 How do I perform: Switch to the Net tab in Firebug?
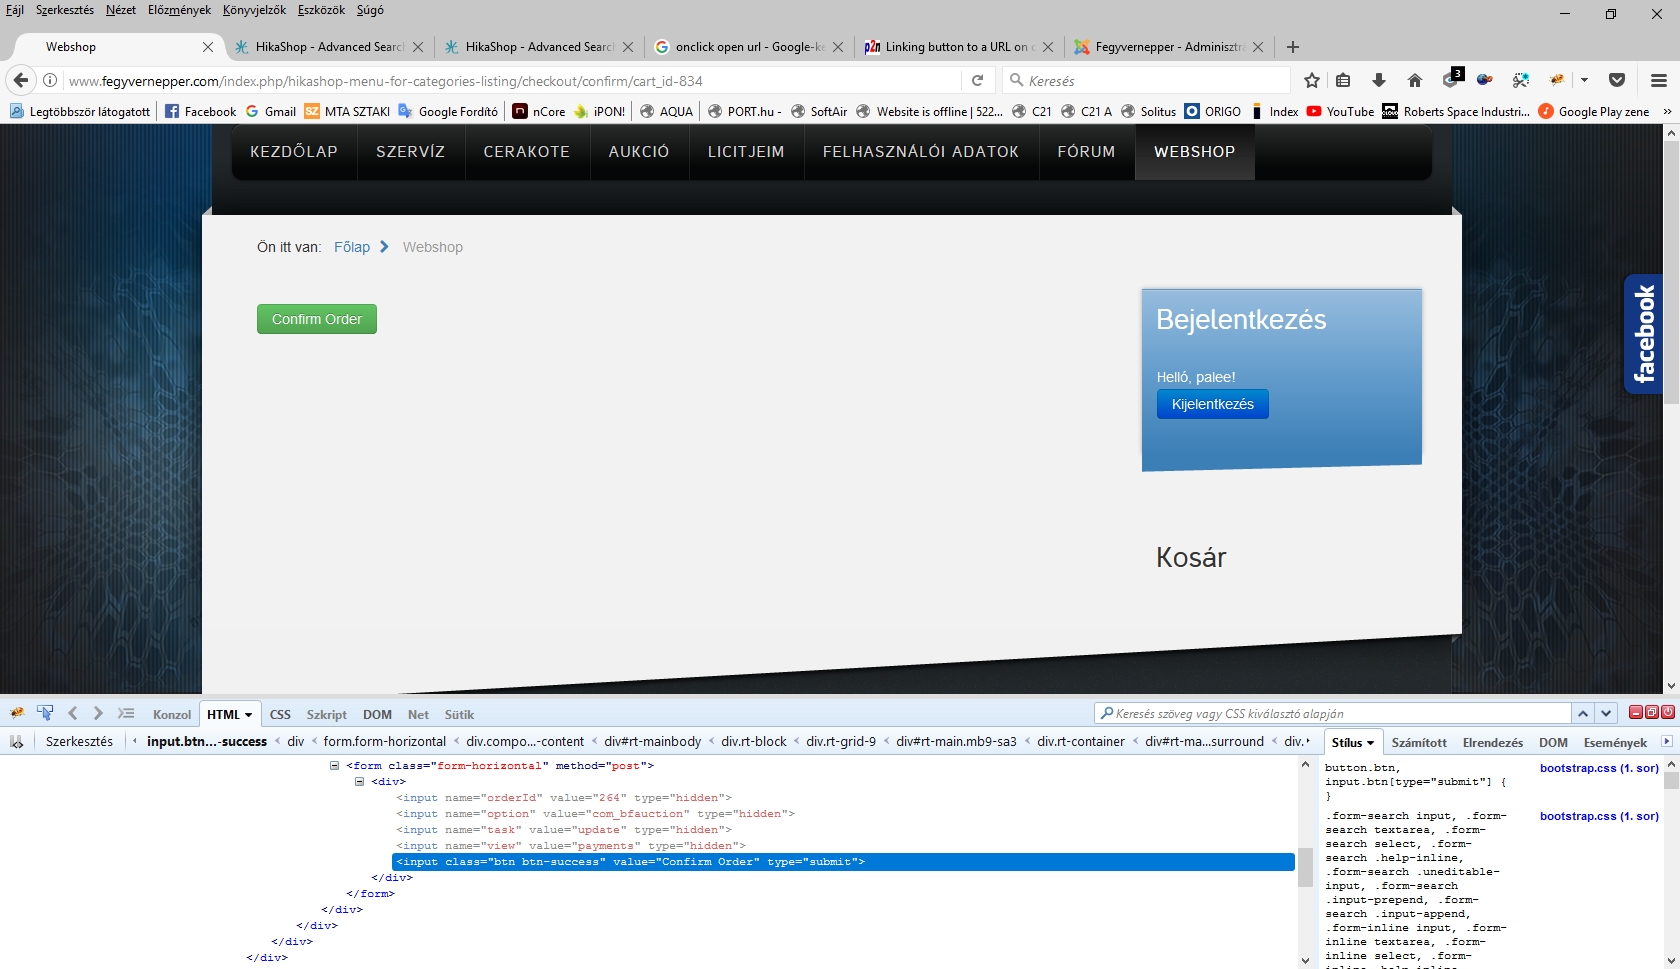[x=418, y=715]
